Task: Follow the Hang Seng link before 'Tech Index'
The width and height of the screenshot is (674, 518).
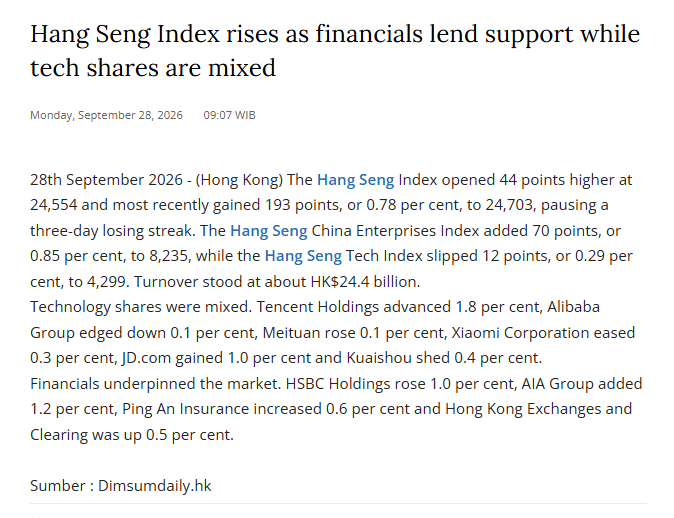Action: coord(303,256)
